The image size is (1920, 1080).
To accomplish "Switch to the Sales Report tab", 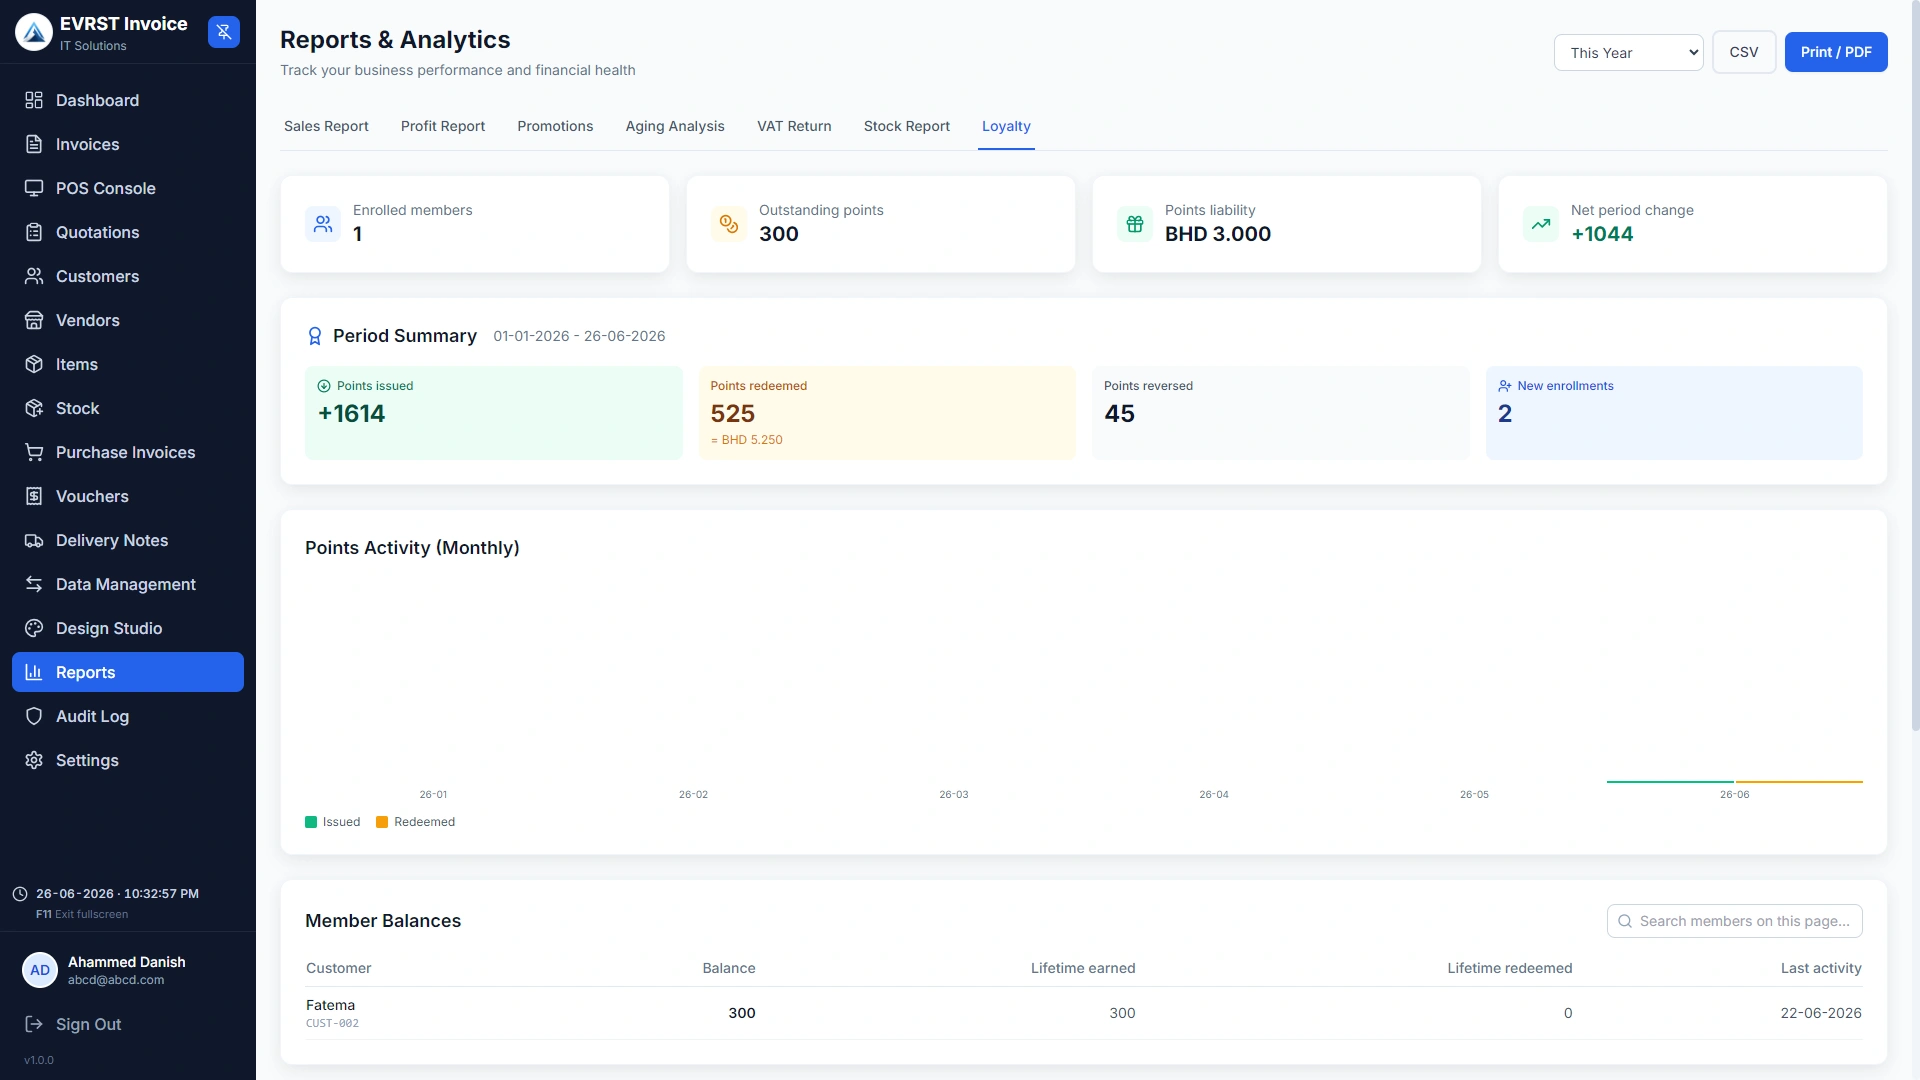I will (326, 126).
